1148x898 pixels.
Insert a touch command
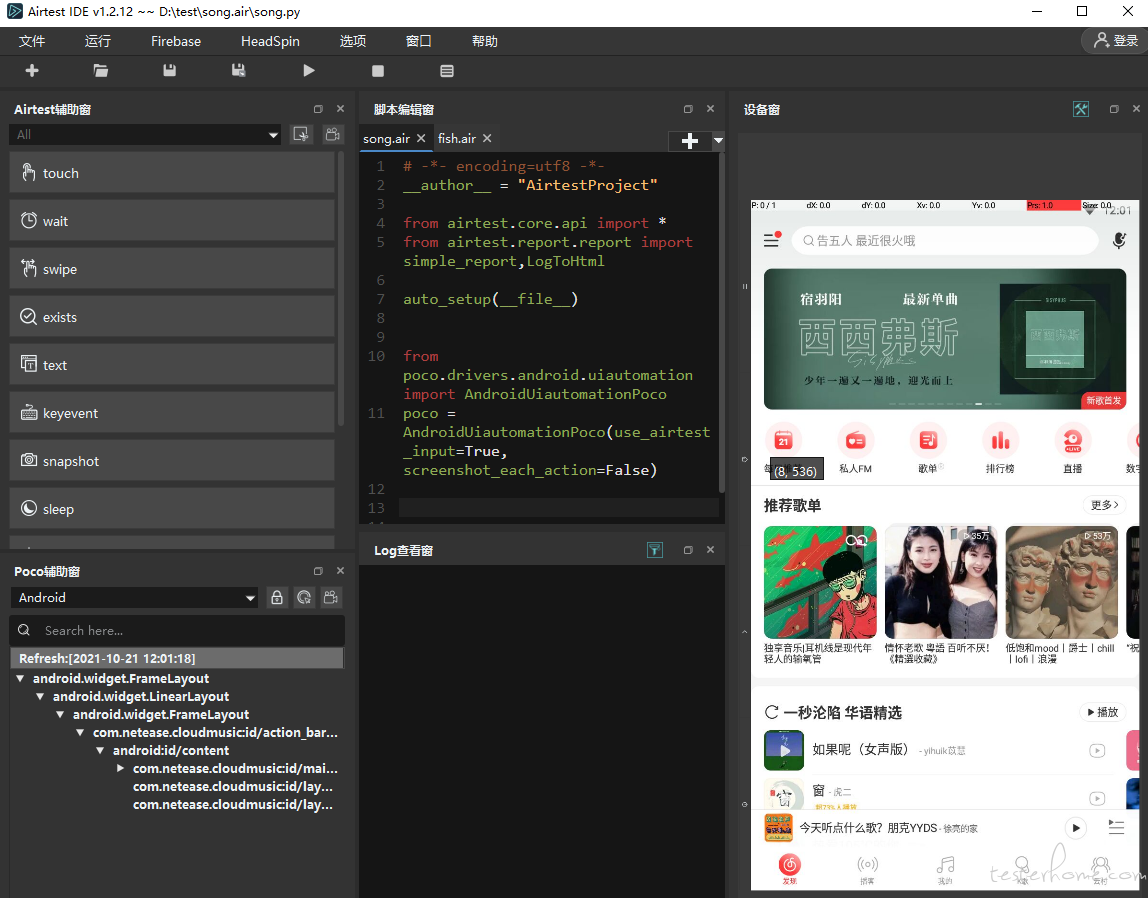tap(172, 173)
